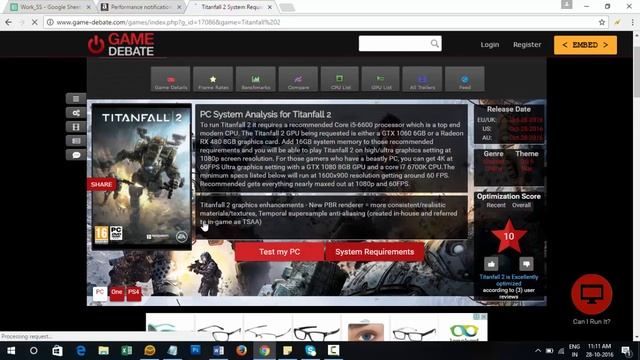The image size is (640, 360).
Task: Open File Explorer from the taskbar
Action: tap(104, 351)
